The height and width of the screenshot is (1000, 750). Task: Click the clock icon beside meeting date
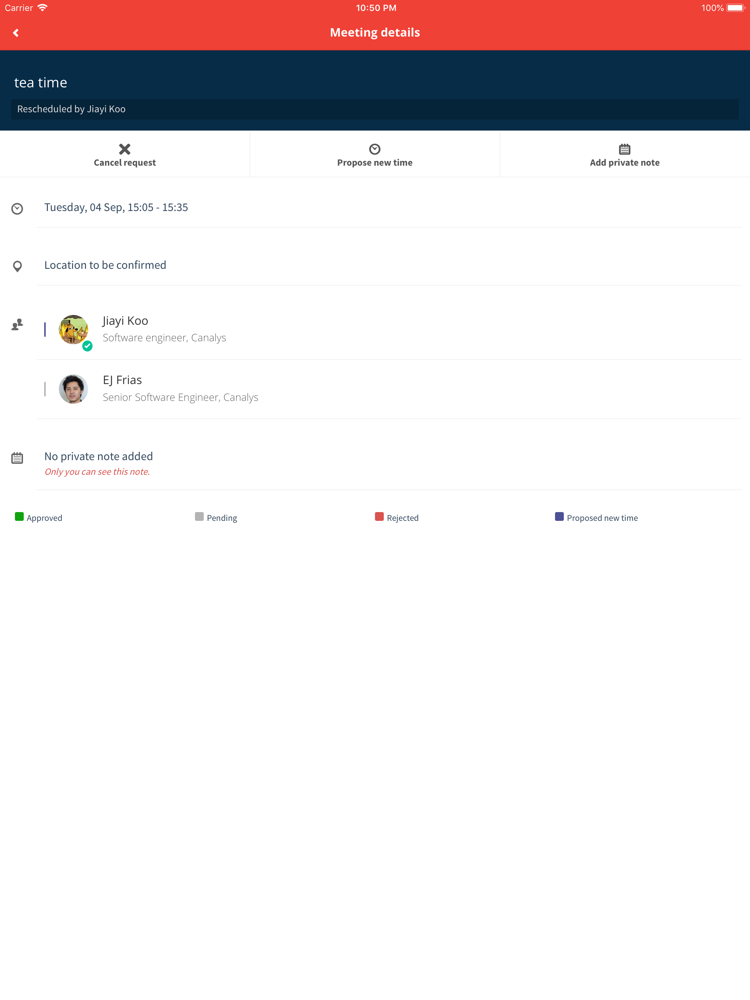click(17, 209)
